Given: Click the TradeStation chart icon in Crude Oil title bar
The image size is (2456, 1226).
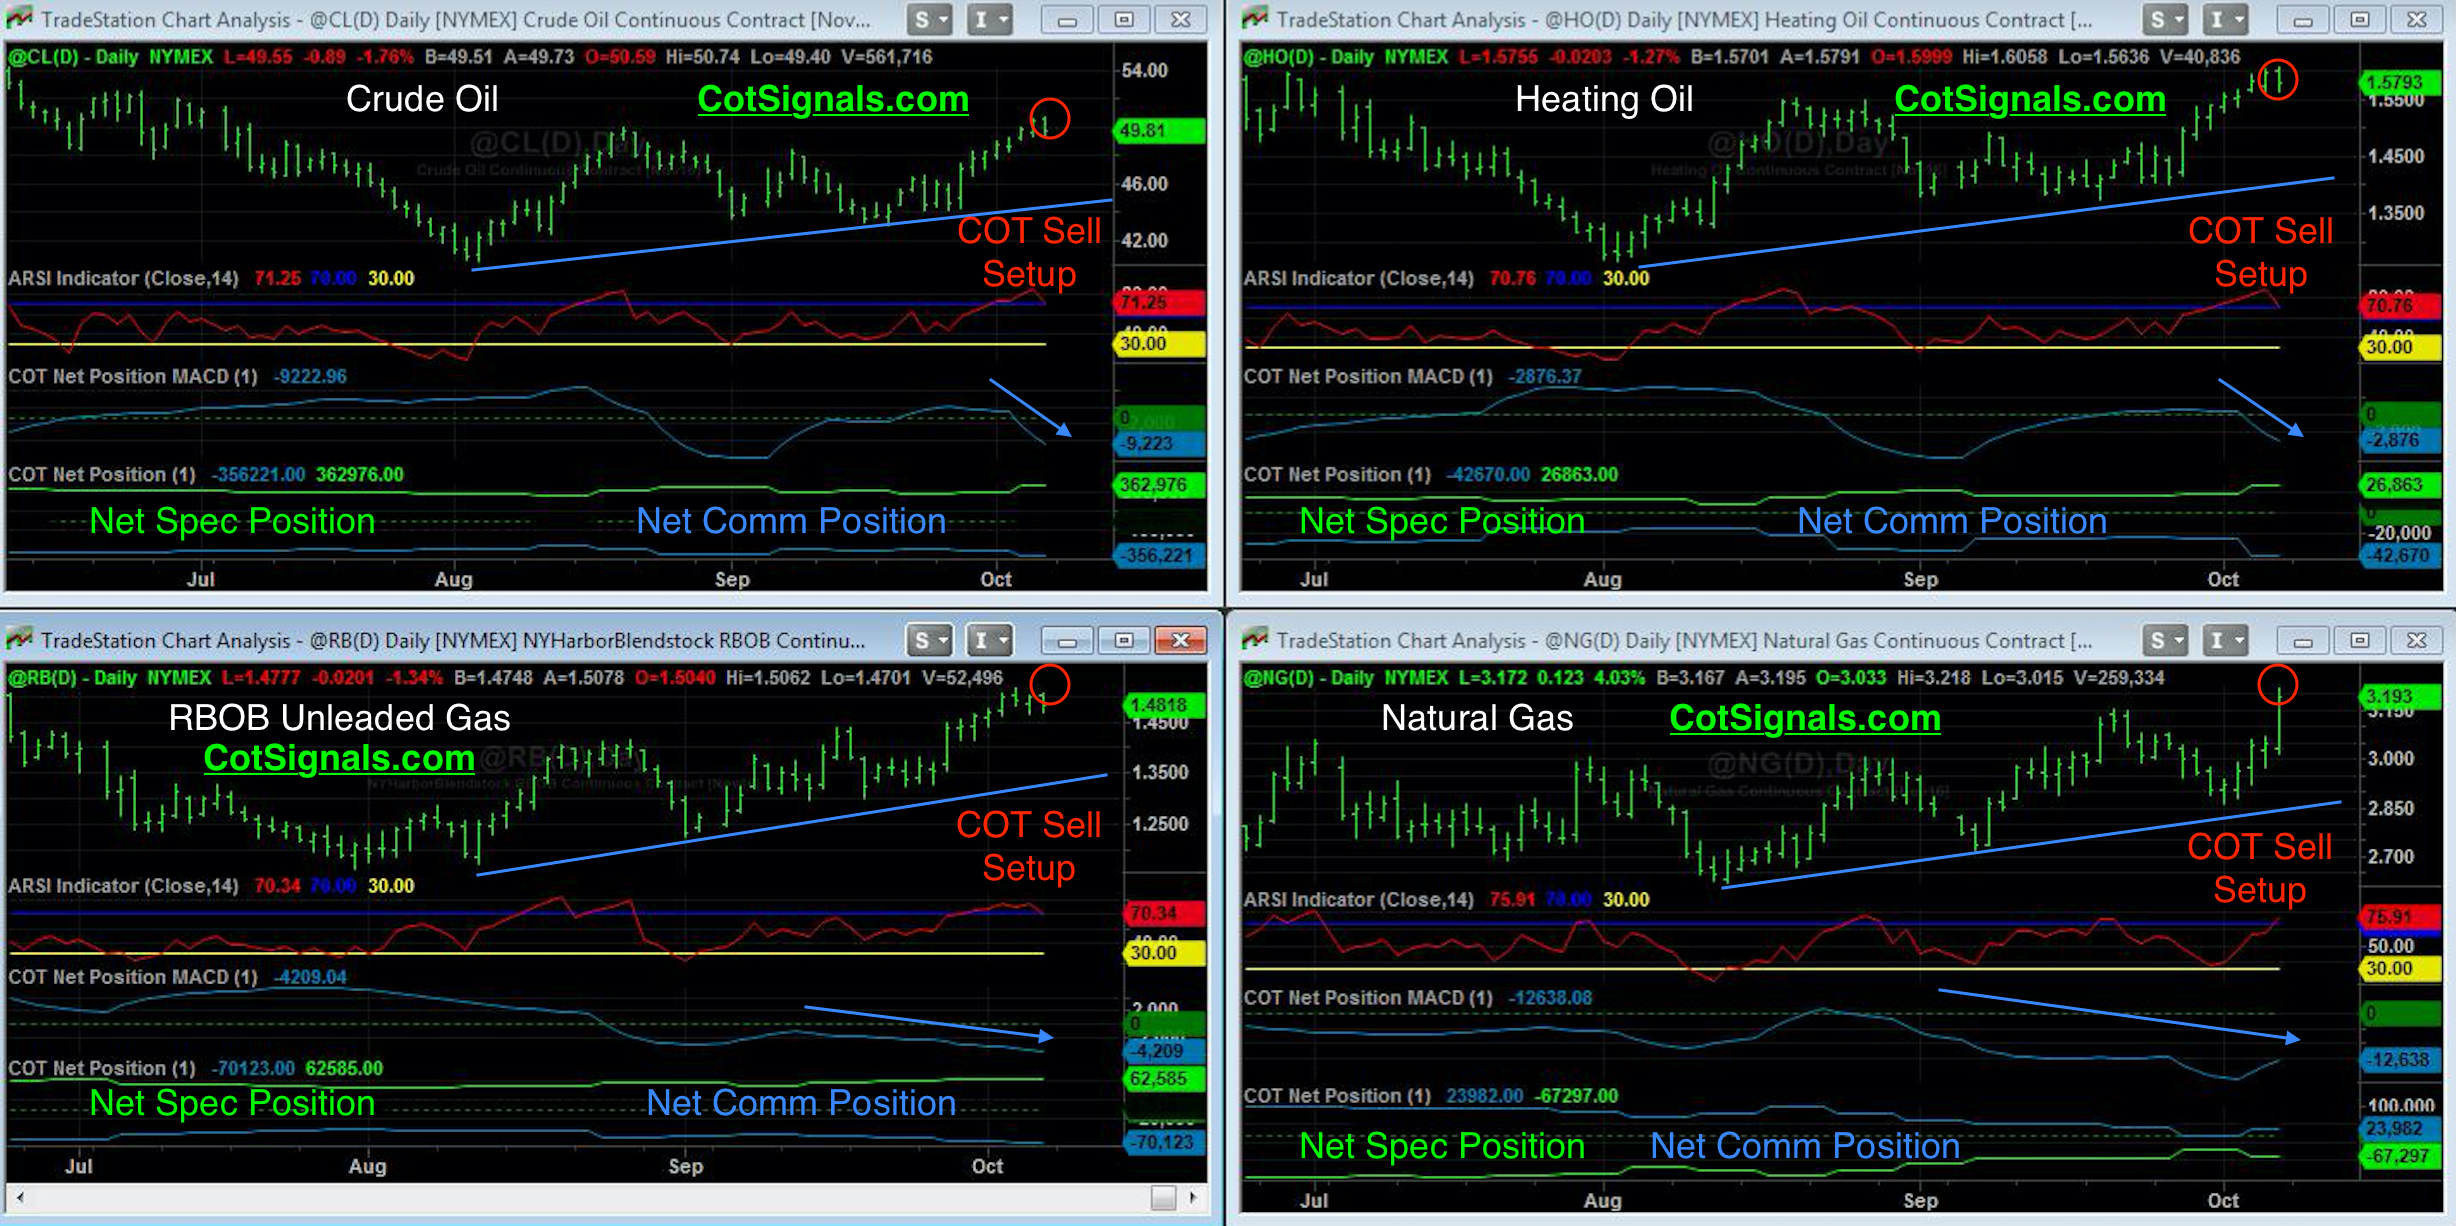Looking at the screenshot, I should (19, 18).
